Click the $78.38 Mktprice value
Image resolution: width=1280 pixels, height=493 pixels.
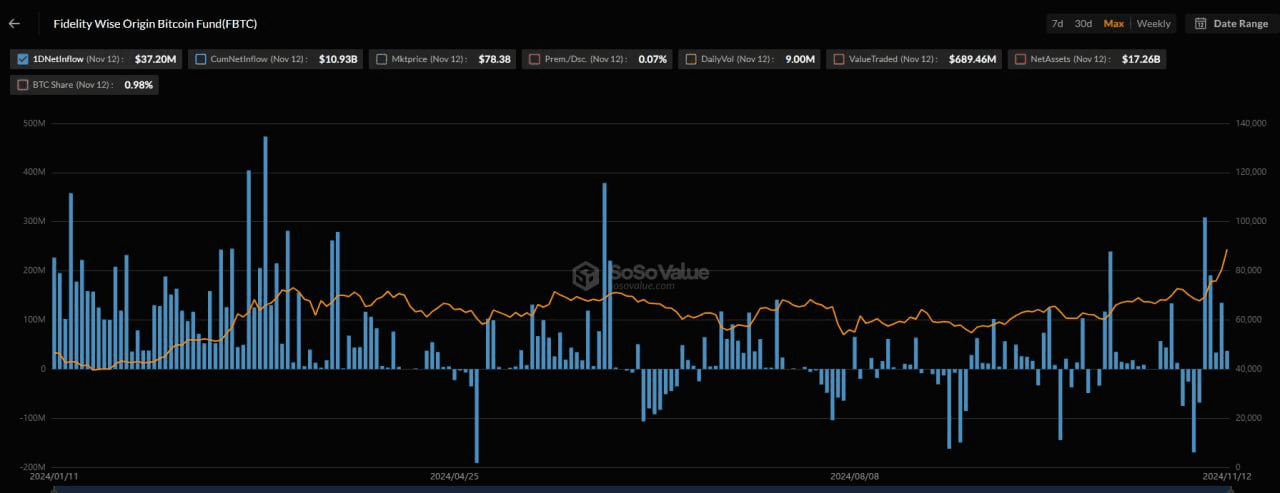click(494, 60)
